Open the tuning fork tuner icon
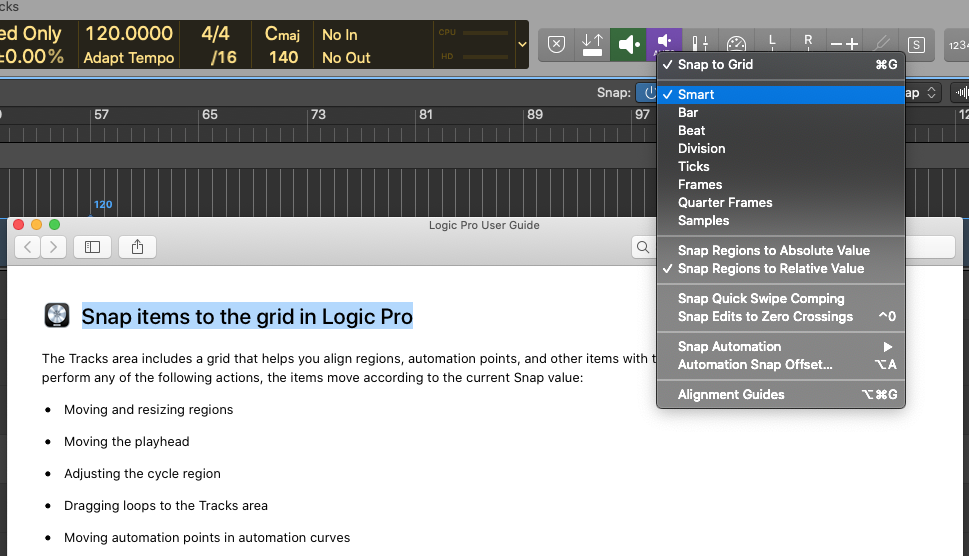 click(x=881, y=44)
